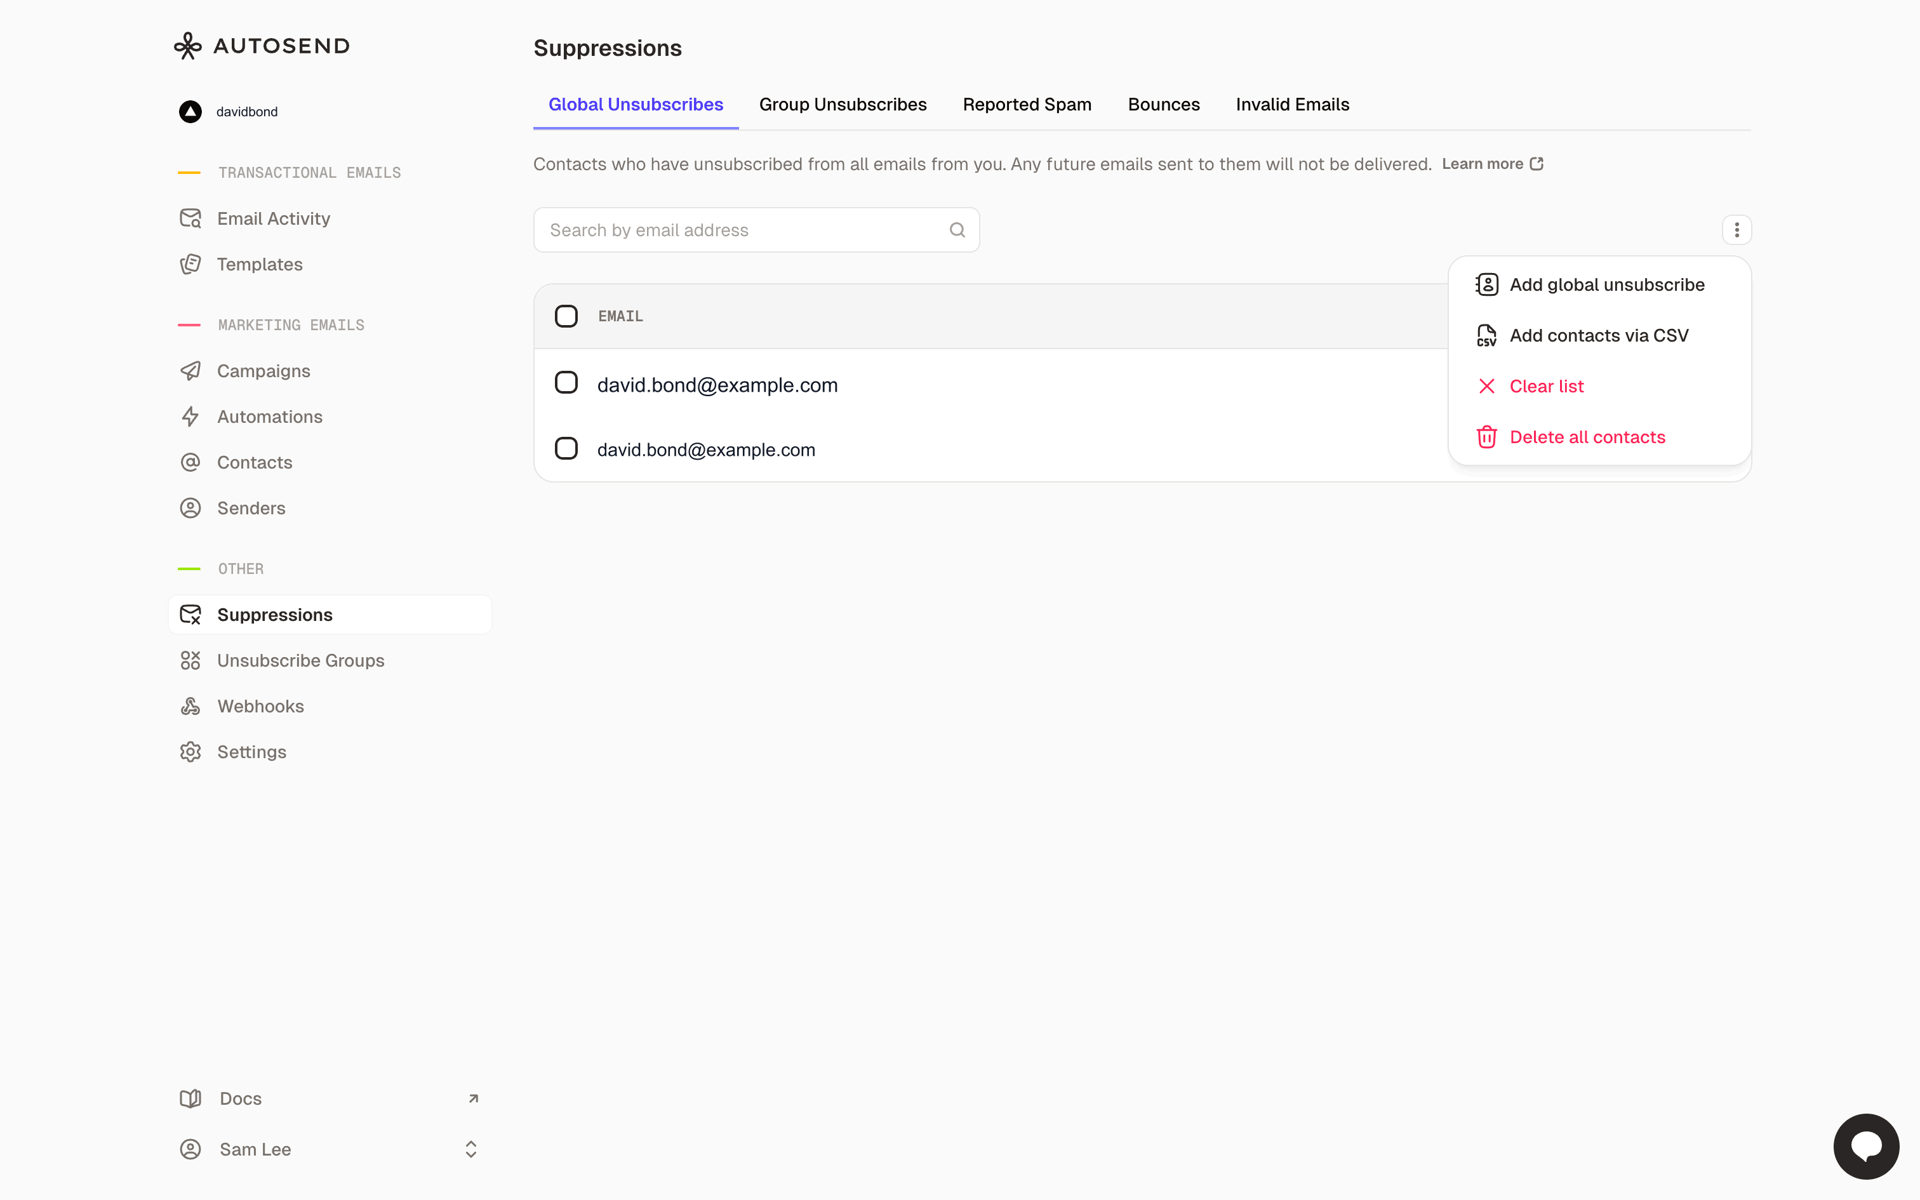
Task: Switch to Group Unsubscribes tab
Action: 843,105
